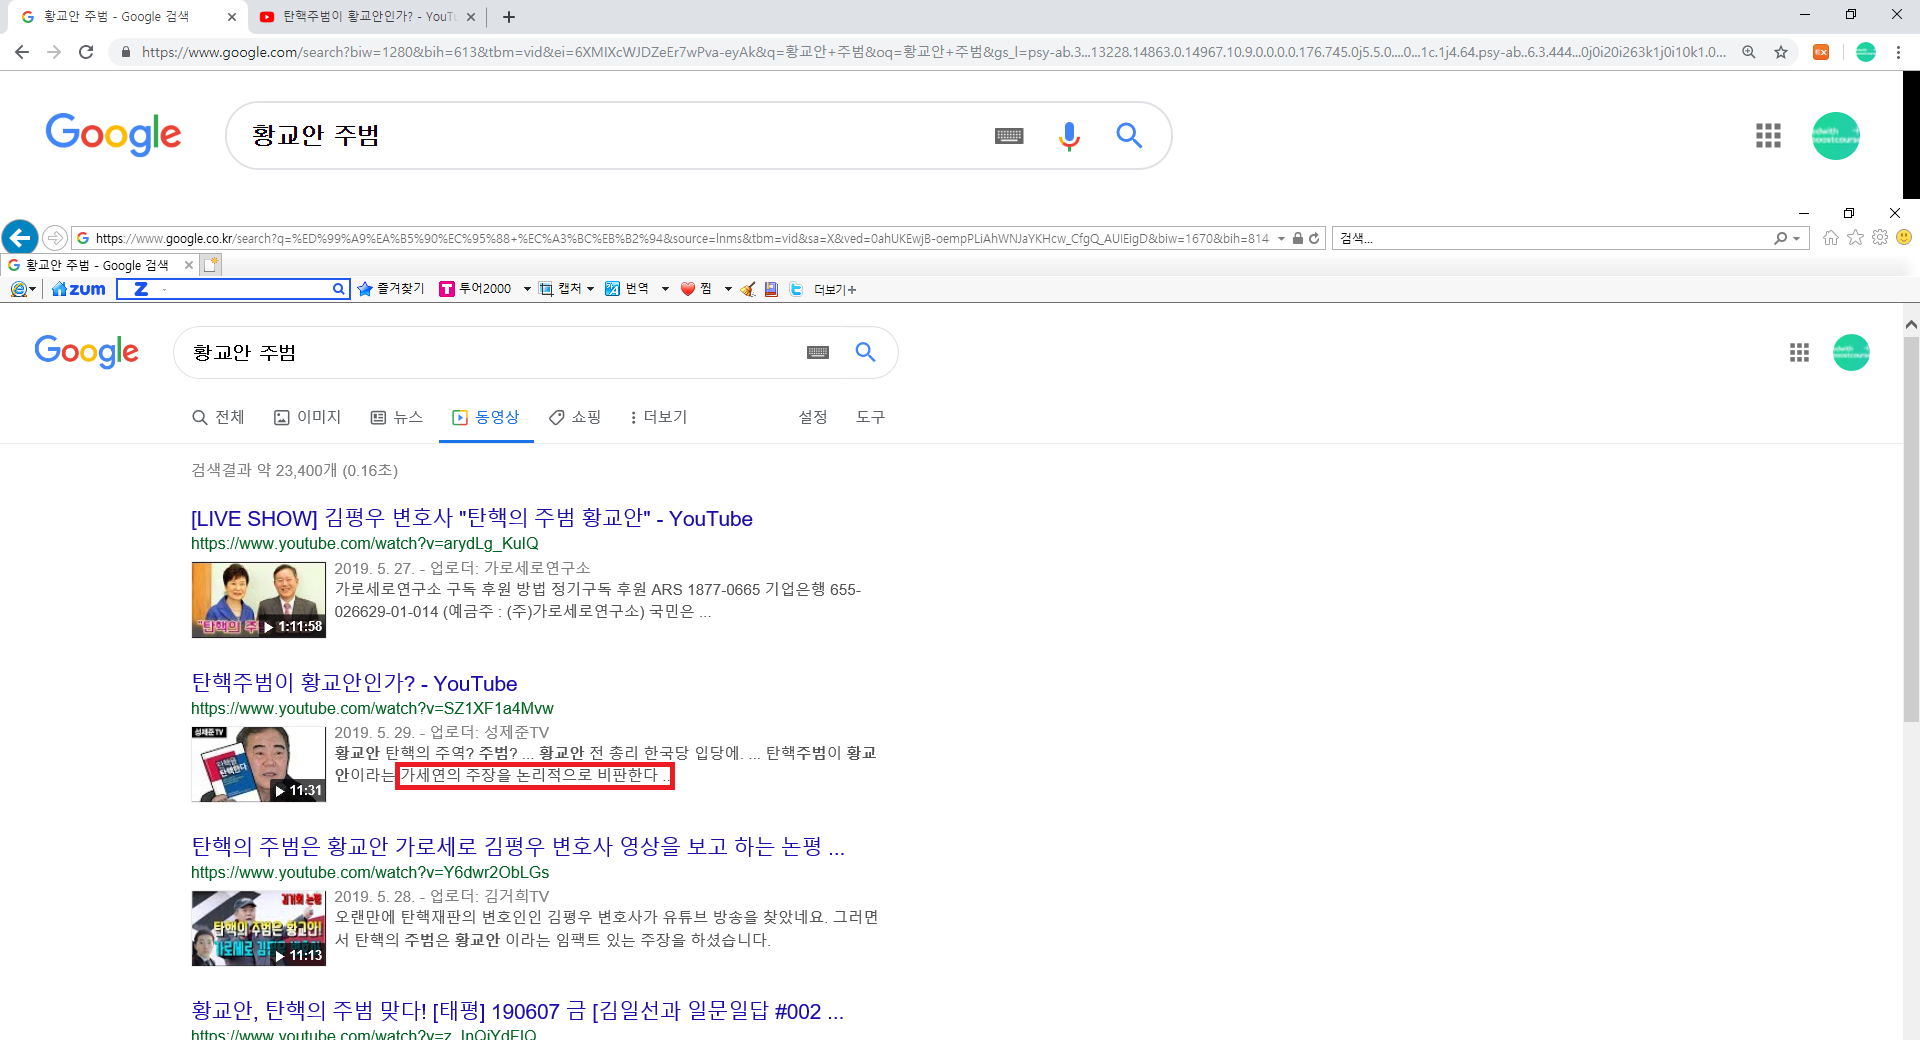The image size is (1920, 1040).
Task: Open Chrome three-dot menu
Action: (x=1898, y=52)
